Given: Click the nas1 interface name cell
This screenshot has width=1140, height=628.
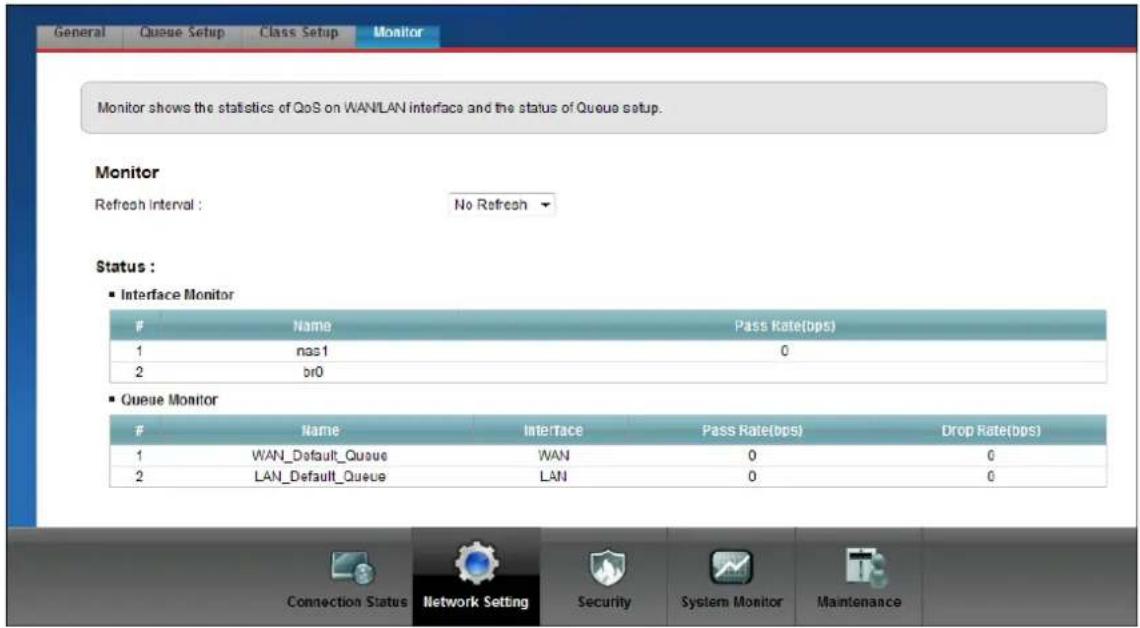Looking at the screenshot, I should 312,351.
